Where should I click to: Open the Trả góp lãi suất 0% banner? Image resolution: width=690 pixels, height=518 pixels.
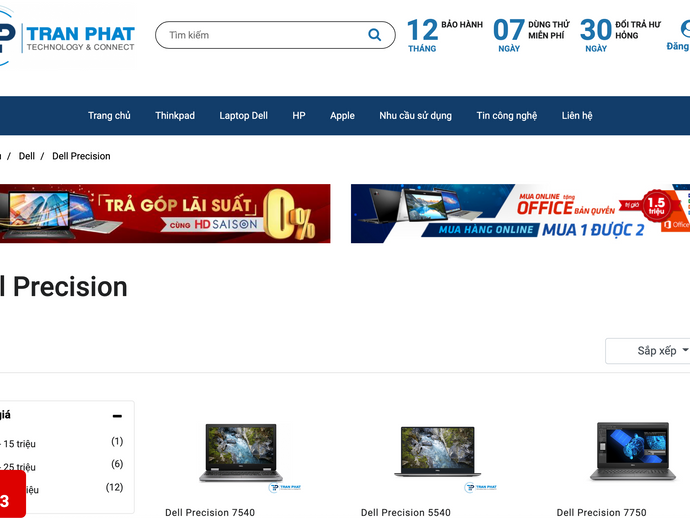coord(165,213)
